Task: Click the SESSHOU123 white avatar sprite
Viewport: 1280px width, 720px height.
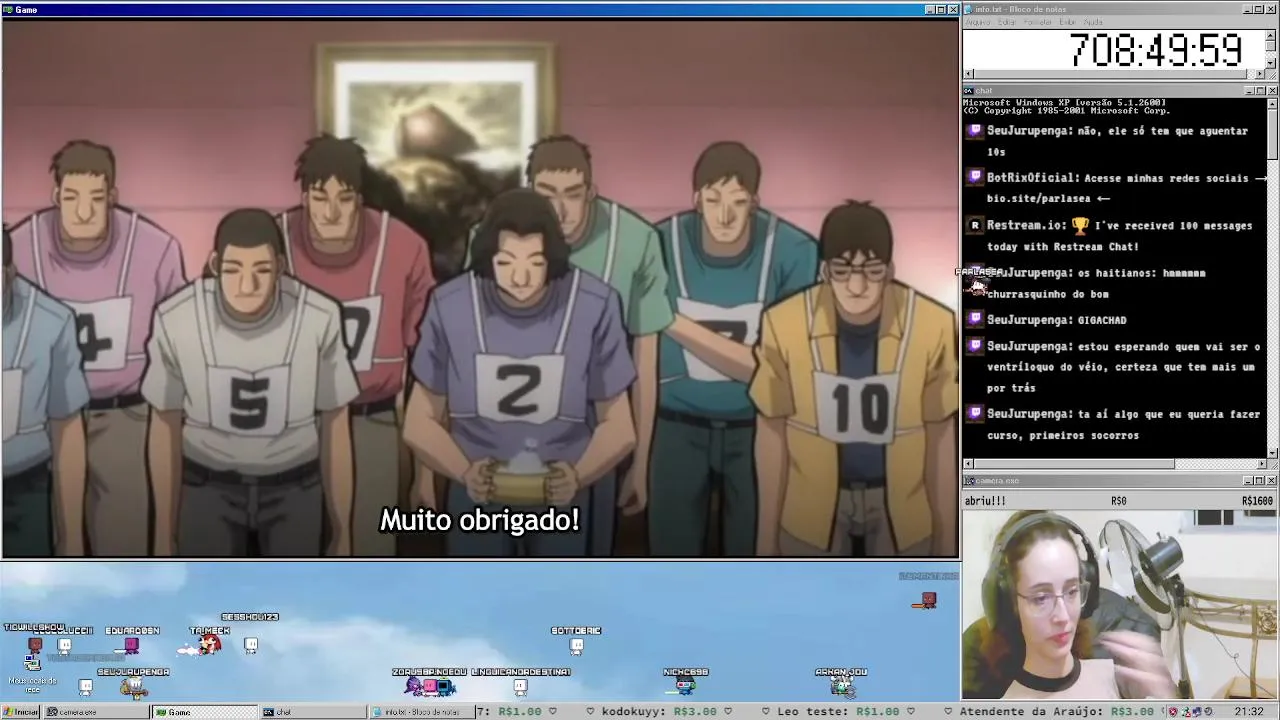Action: (x=251, y=645)
